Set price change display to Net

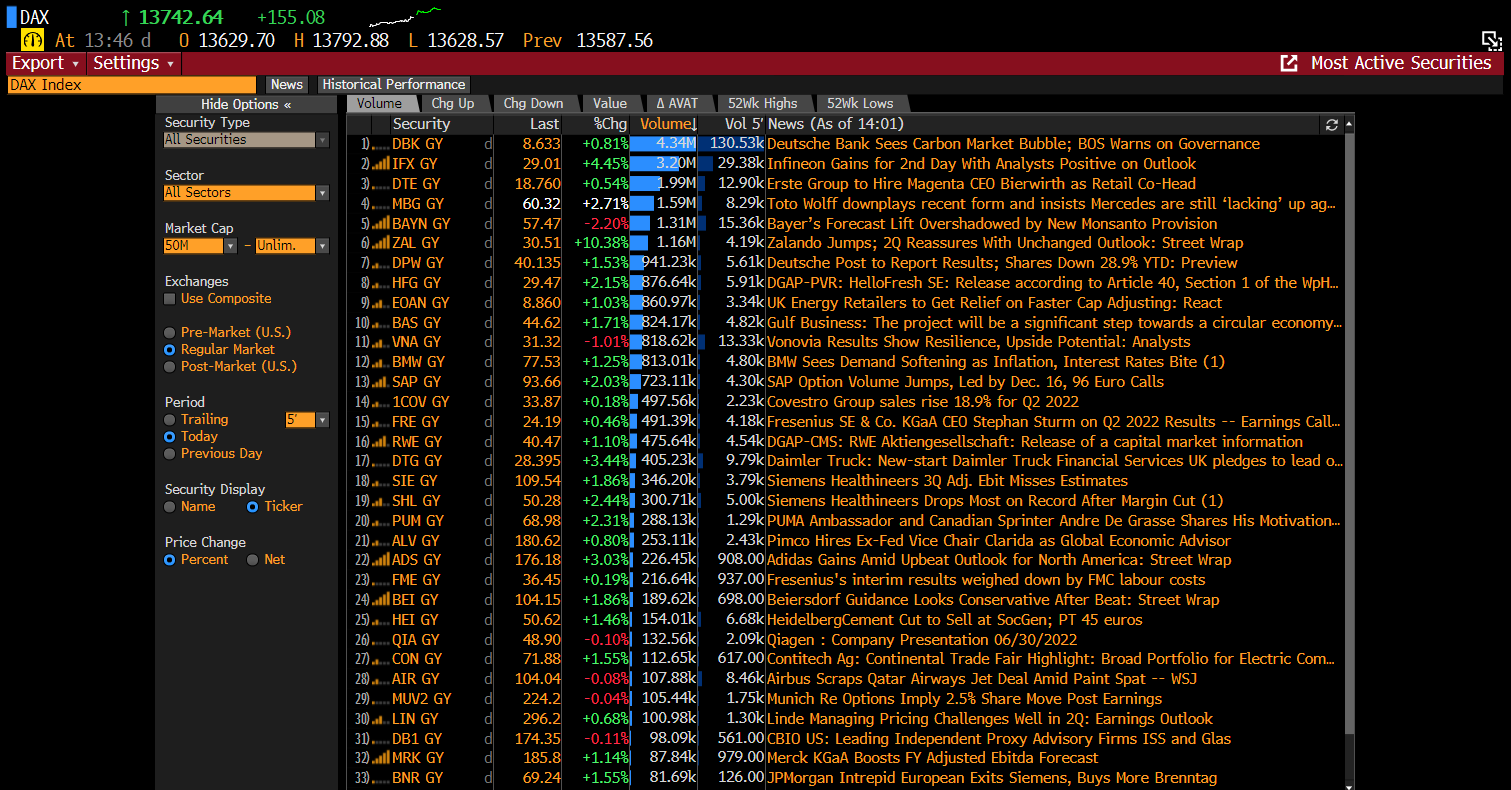pos(253,560)
